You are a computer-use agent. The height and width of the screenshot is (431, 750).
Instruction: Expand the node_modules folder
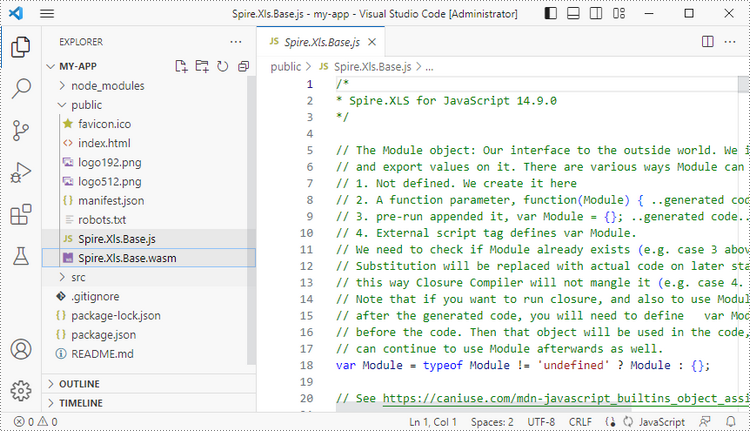(98, 86)
